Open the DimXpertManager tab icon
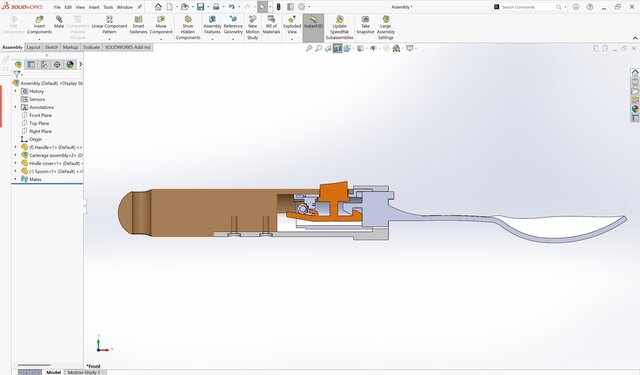This screenshot has height=375, width=640. (57, 64)
